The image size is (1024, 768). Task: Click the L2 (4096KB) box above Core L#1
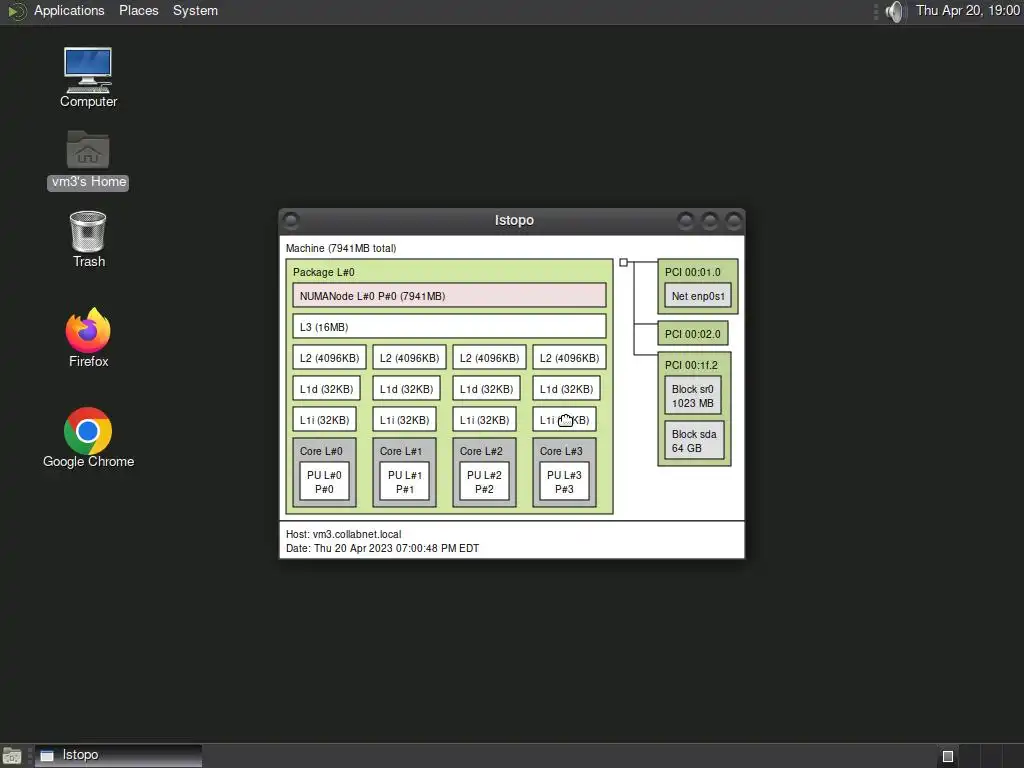click(409, 358)
